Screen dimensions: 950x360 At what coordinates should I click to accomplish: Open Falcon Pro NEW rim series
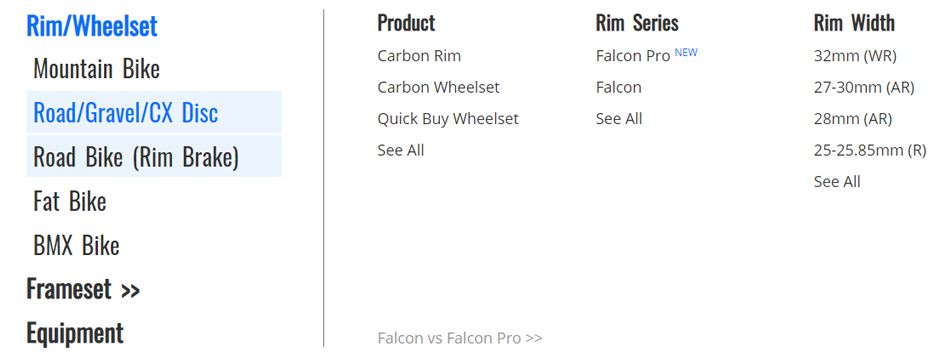tap(646, 55)
